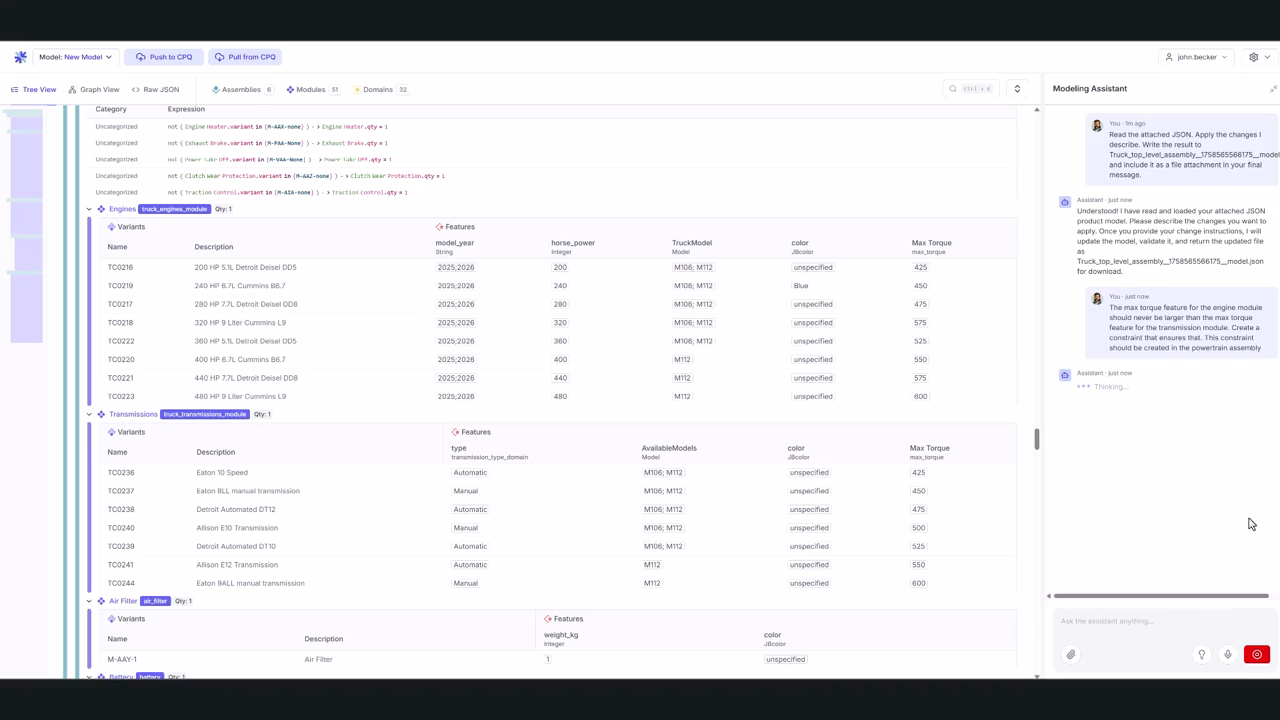Viewport: 1280px width, 720px height.
Task: Expand the john.becker user menu
Action: 1195,57
